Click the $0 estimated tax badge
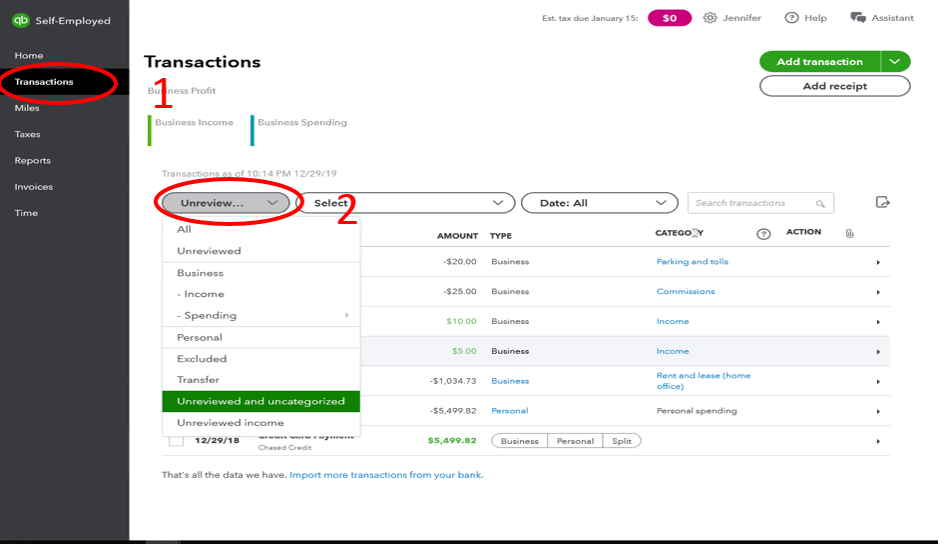This screenshot has height=547, width=951. pyautogui.click(x=670, y=18)
